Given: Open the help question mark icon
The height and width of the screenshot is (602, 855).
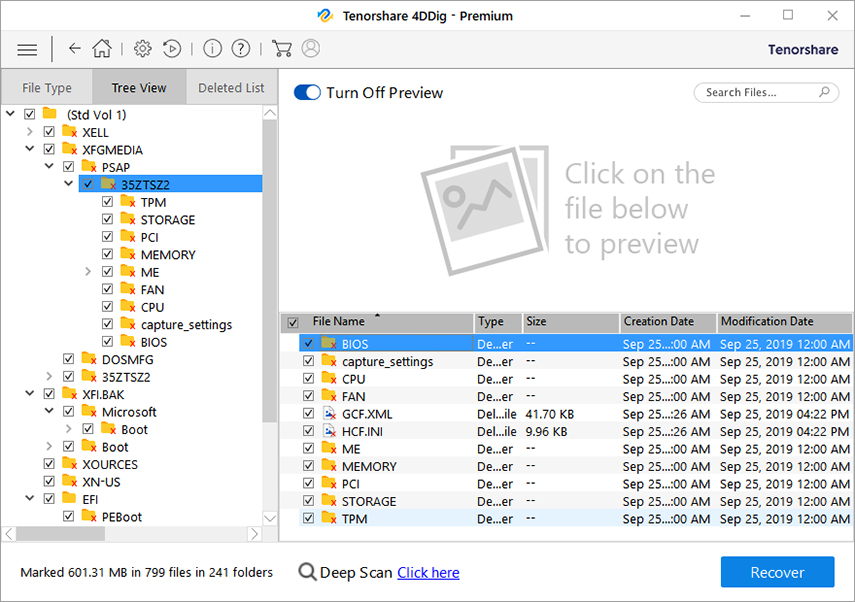Looking at the screenshot, I should point(240,49).
